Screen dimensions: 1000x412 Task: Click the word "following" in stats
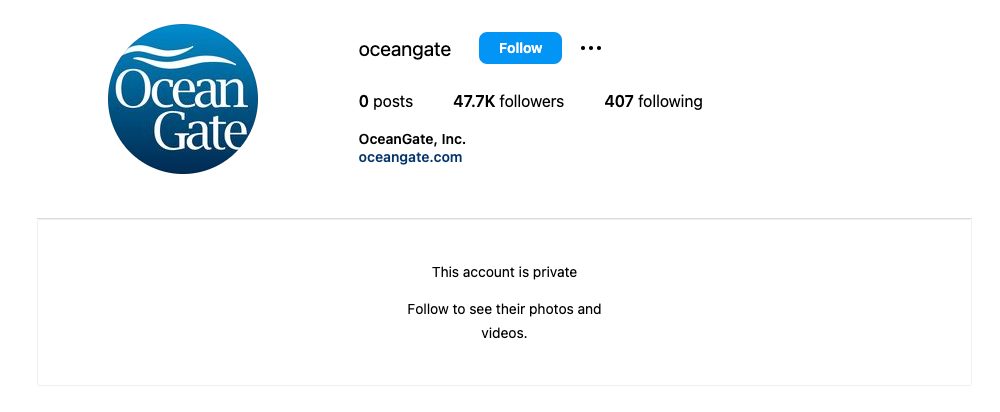tap(670, 101)
